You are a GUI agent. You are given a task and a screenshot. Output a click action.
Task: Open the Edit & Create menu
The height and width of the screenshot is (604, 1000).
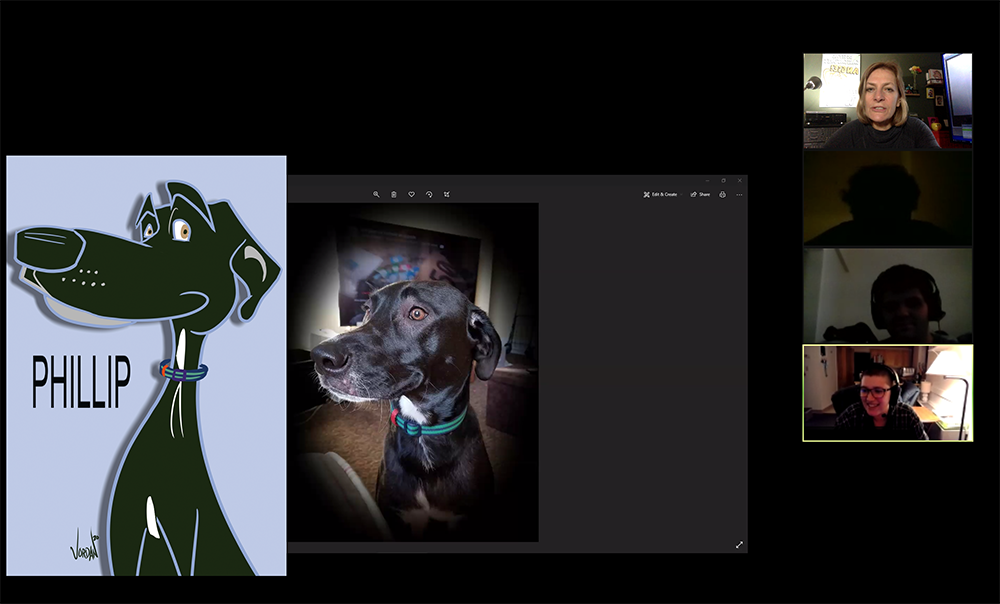click(x=660, y=194)
